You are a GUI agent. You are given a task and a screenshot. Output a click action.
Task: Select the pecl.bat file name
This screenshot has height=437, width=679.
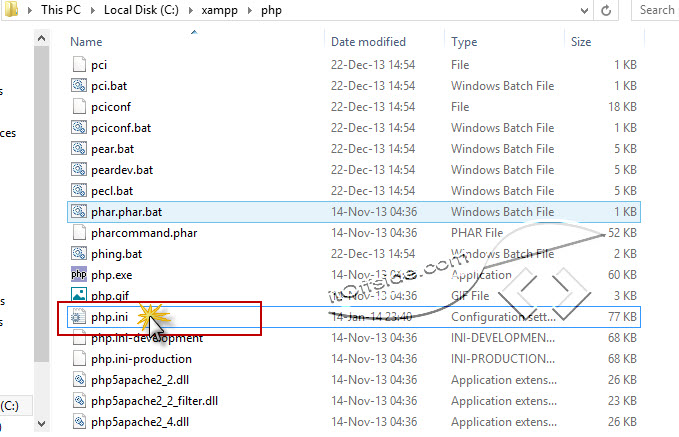pyautogui.click(x=112, y=191)
